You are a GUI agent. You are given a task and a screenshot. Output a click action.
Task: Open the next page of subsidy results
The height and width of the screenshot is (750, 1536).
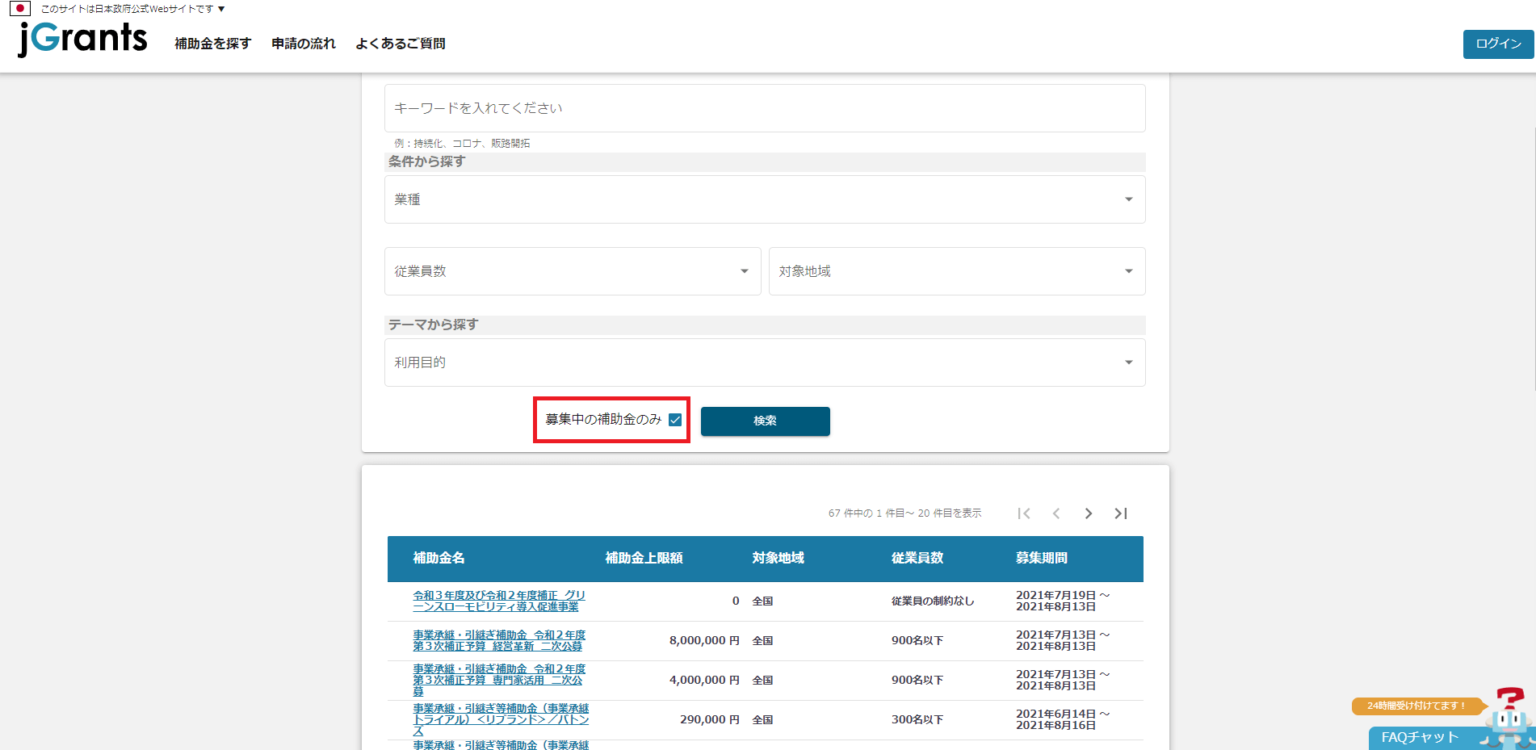(x=1088, y=513)
